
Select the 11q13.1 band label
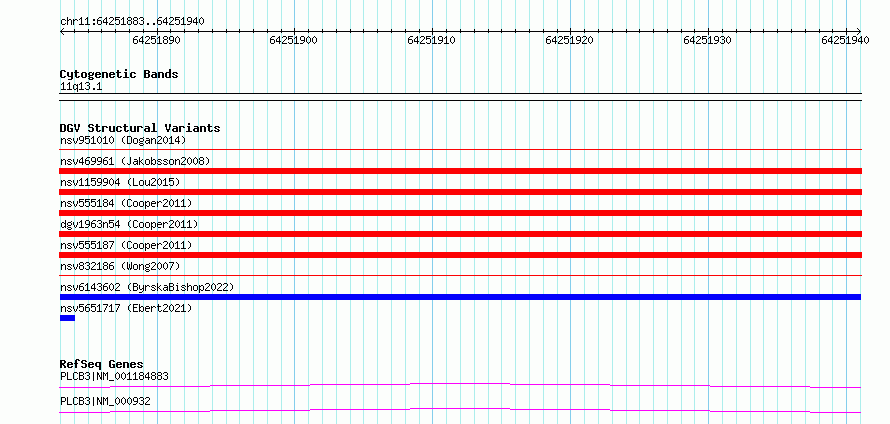81,87
